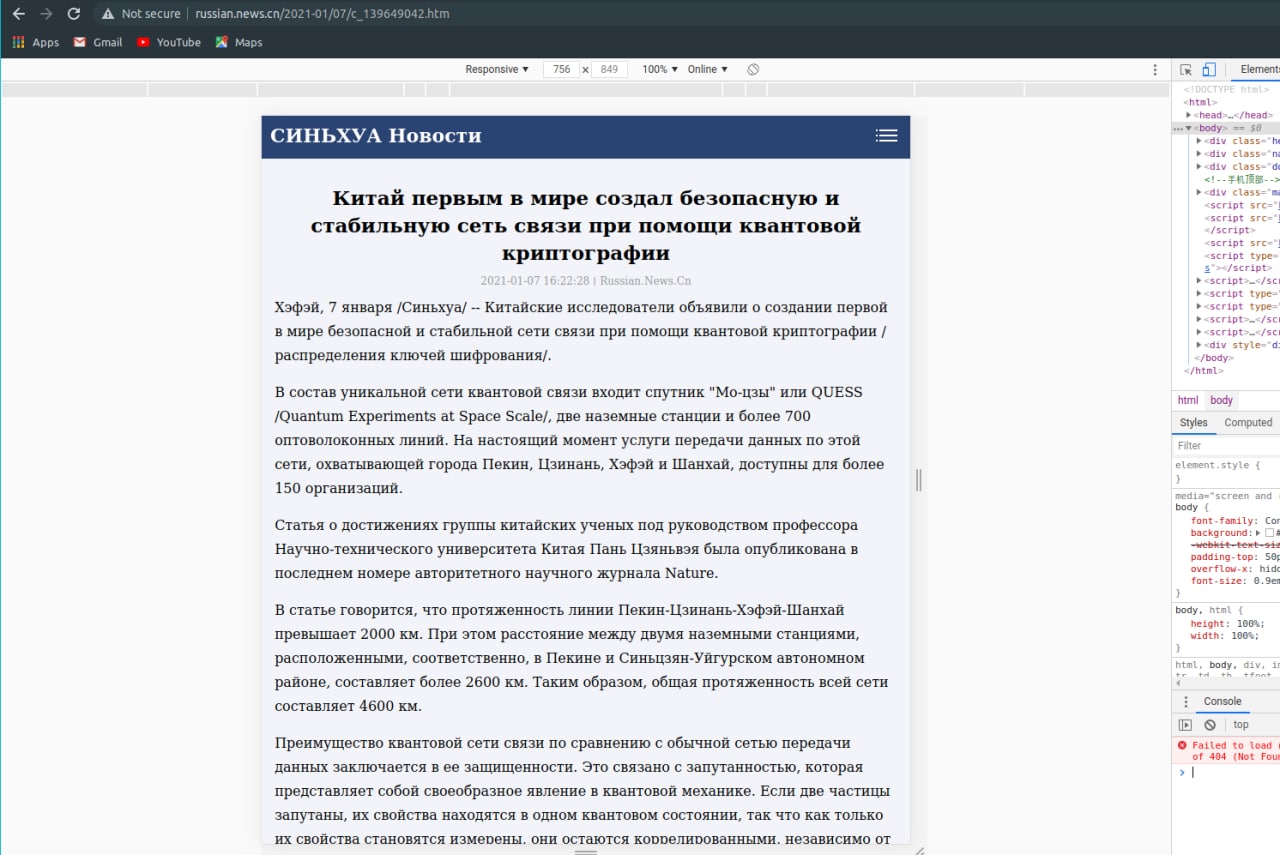Expand the div class="do node
The height and width of the screenshot is (855, 1280).
coord(1199,167)
